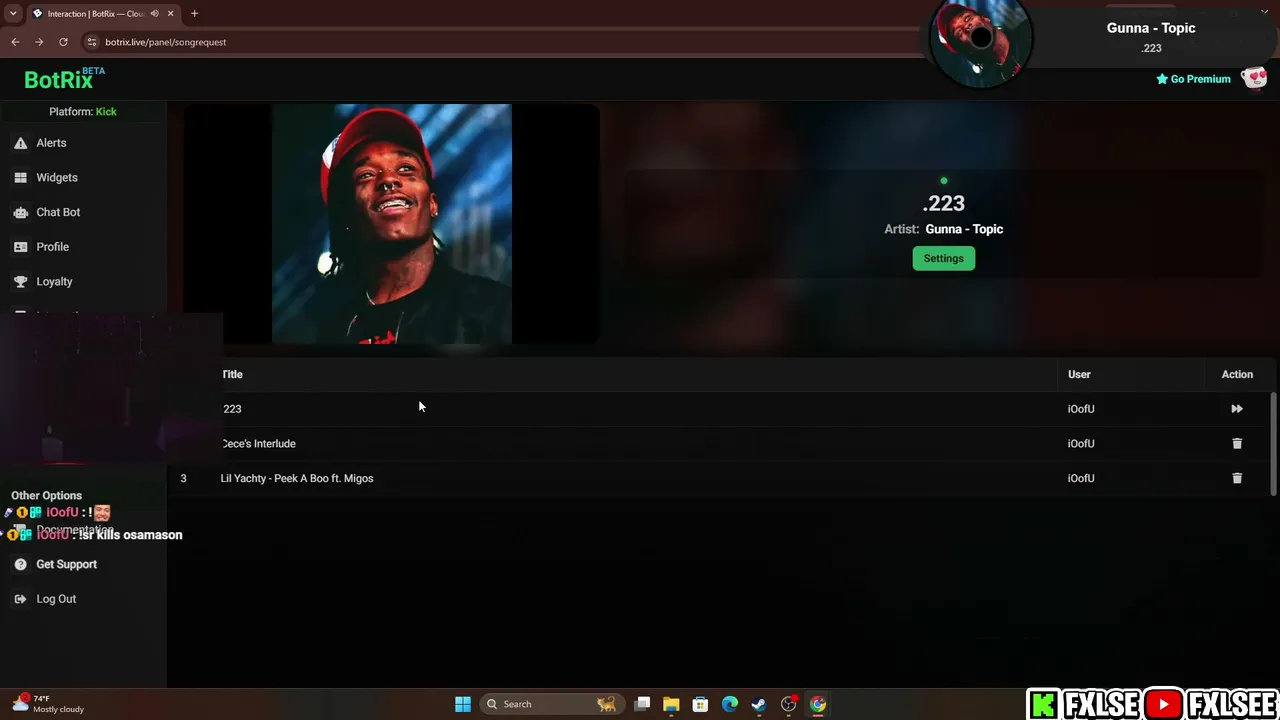This screenshot has width=1280, height=720.
Task: Click the Other Options sidebar heading
Action: click(x=46, y=496)
